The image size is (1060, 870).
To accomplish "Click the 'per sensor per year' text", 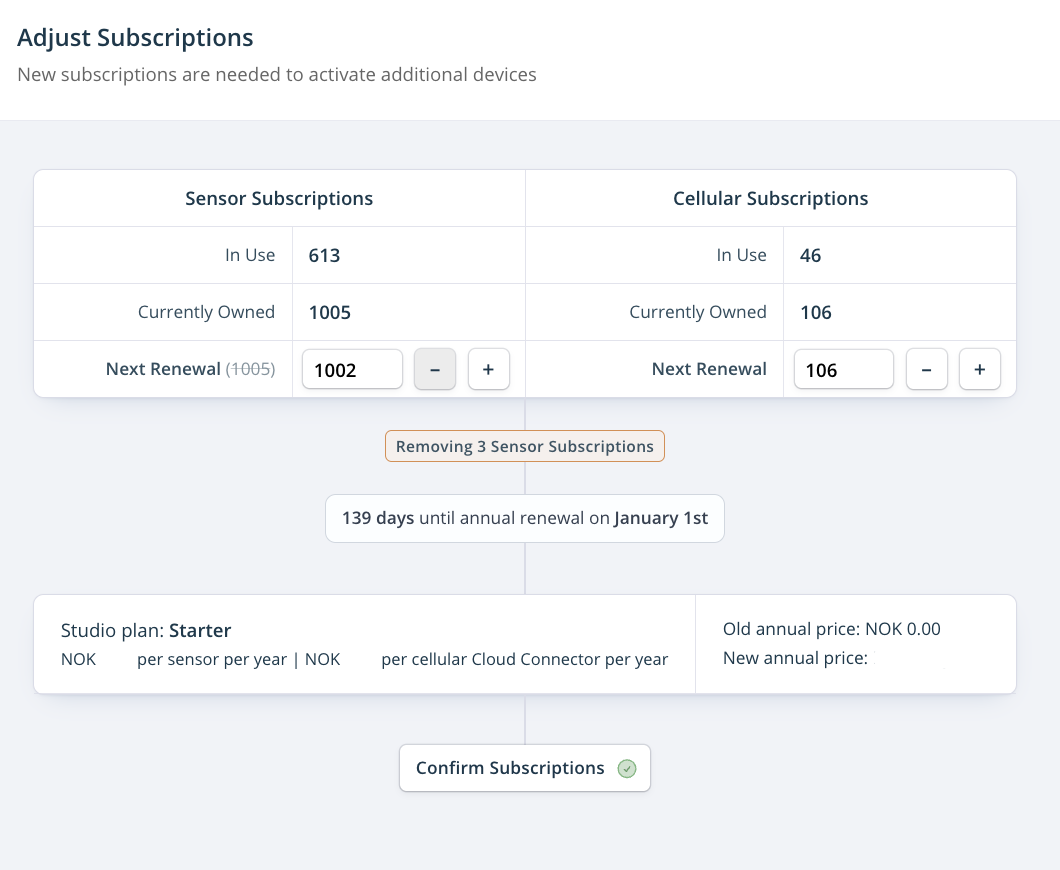I will click(x=212, y=660).
